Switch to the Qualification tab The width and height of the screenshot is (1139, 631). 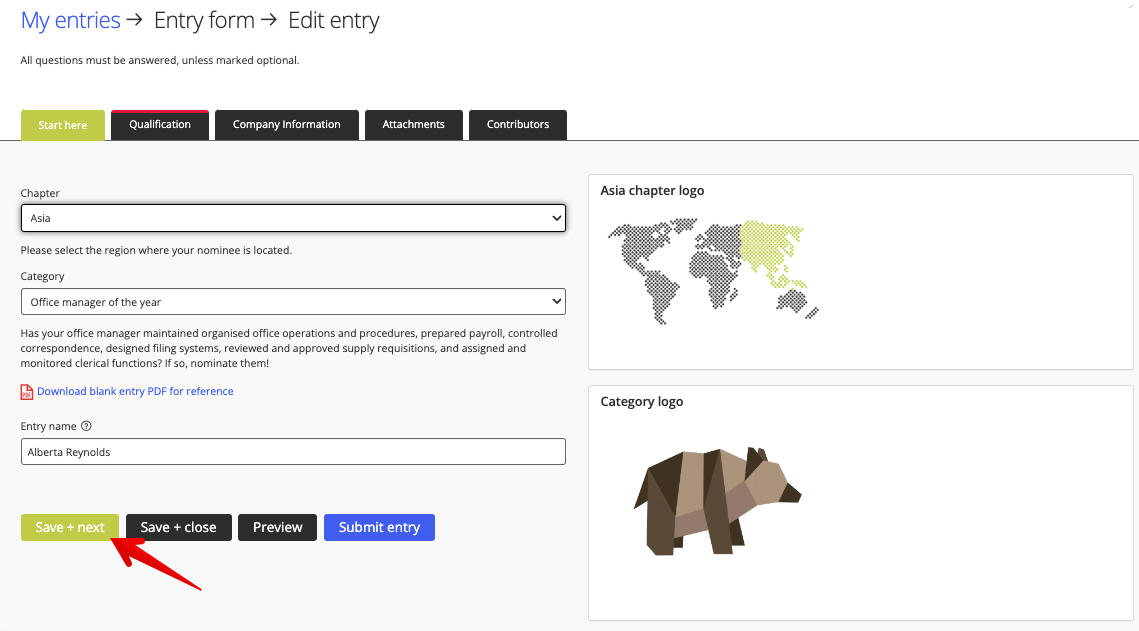159,124
